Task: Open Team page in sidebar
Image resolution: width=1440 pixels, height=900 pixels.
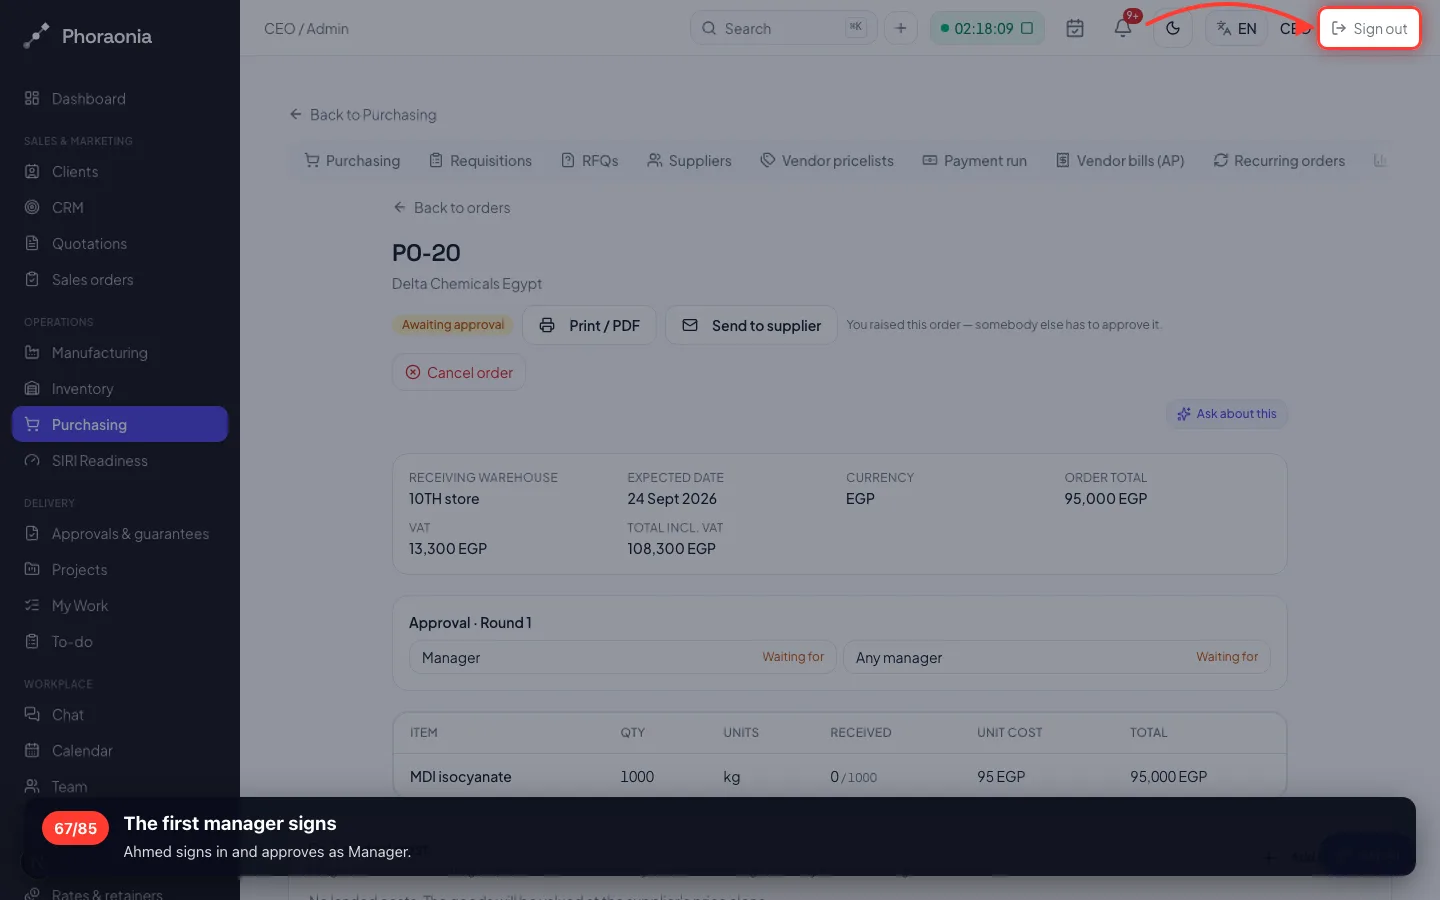Action: tap(120, 786)
